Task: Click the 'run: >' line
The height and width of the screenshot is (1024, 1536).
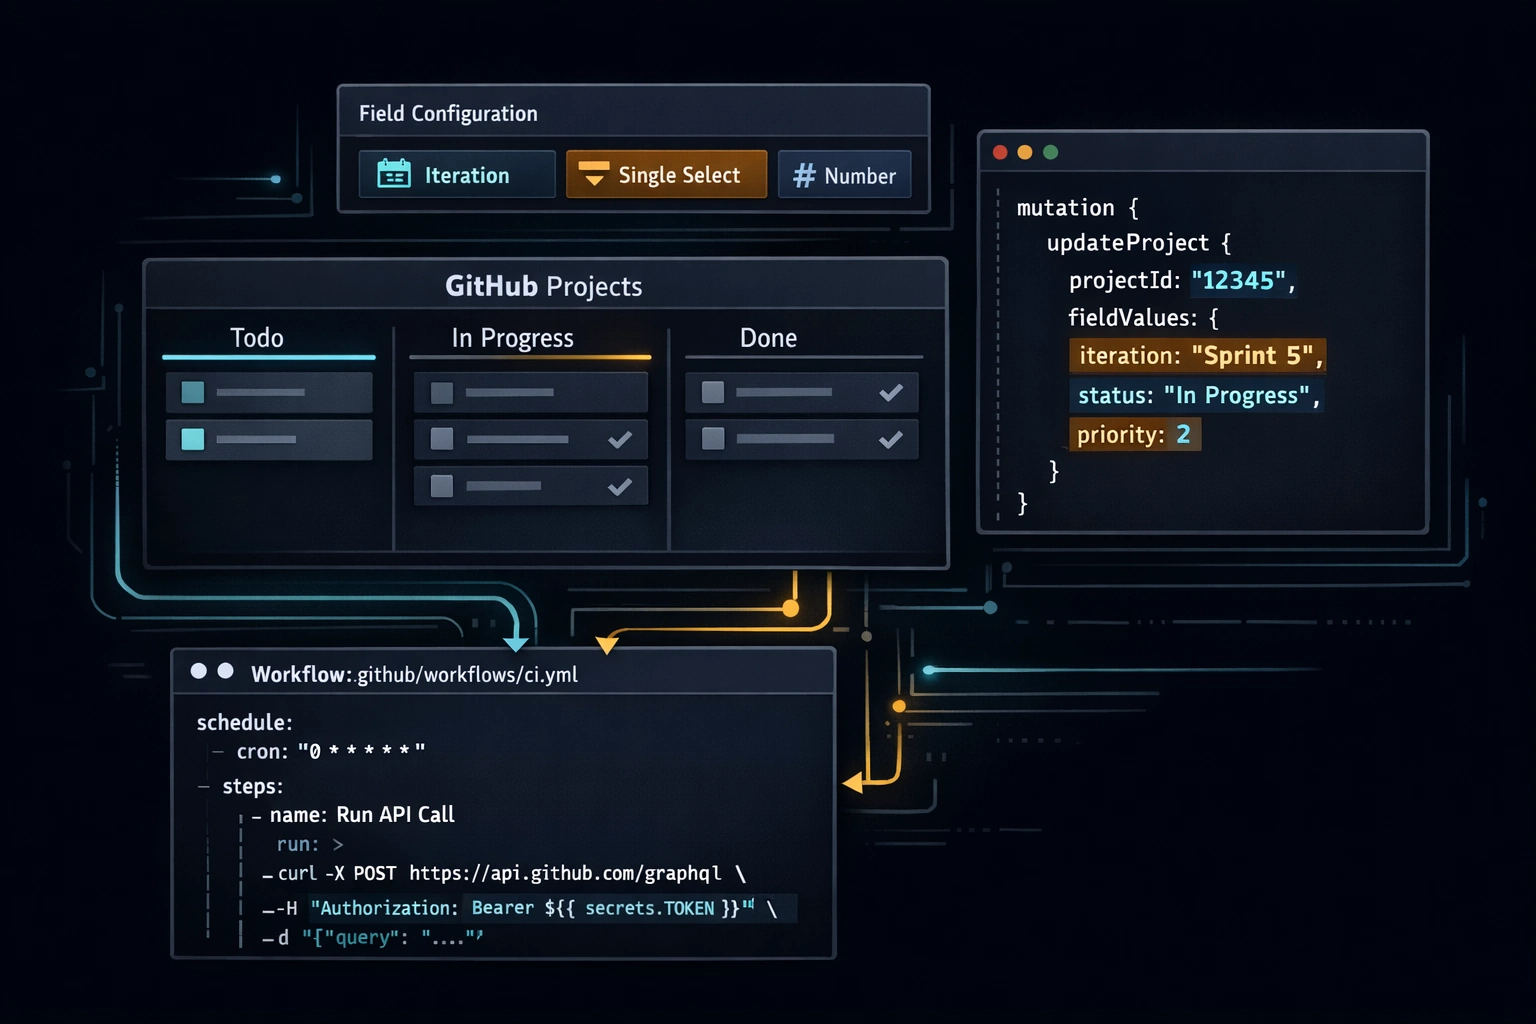Action: click(310, 845)
